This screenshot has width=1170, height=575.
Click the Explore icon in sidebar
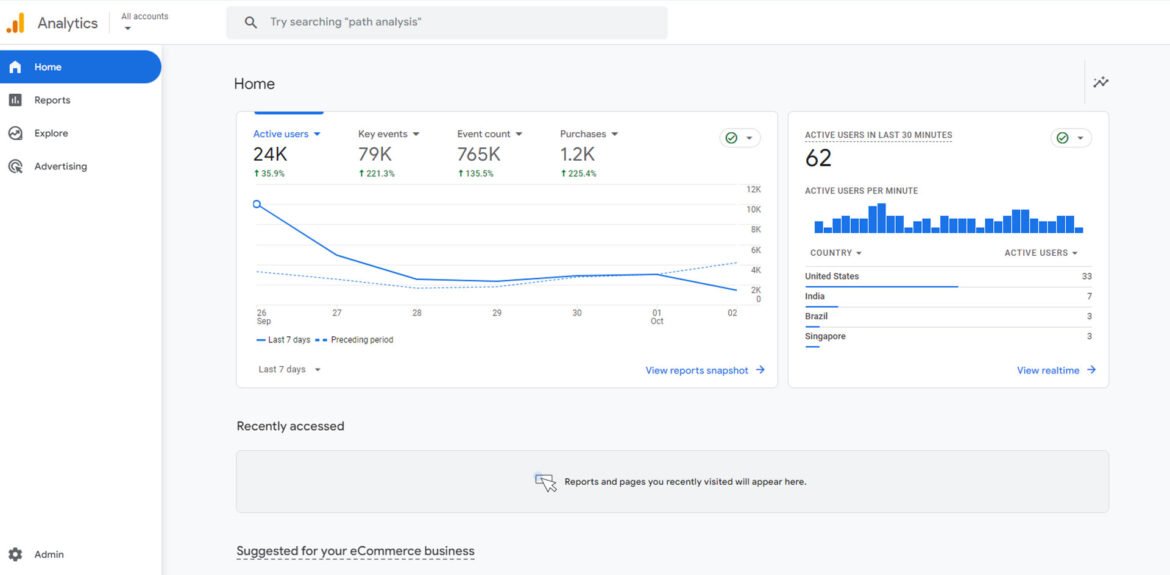pyautogui.click(x=15, y=133)
